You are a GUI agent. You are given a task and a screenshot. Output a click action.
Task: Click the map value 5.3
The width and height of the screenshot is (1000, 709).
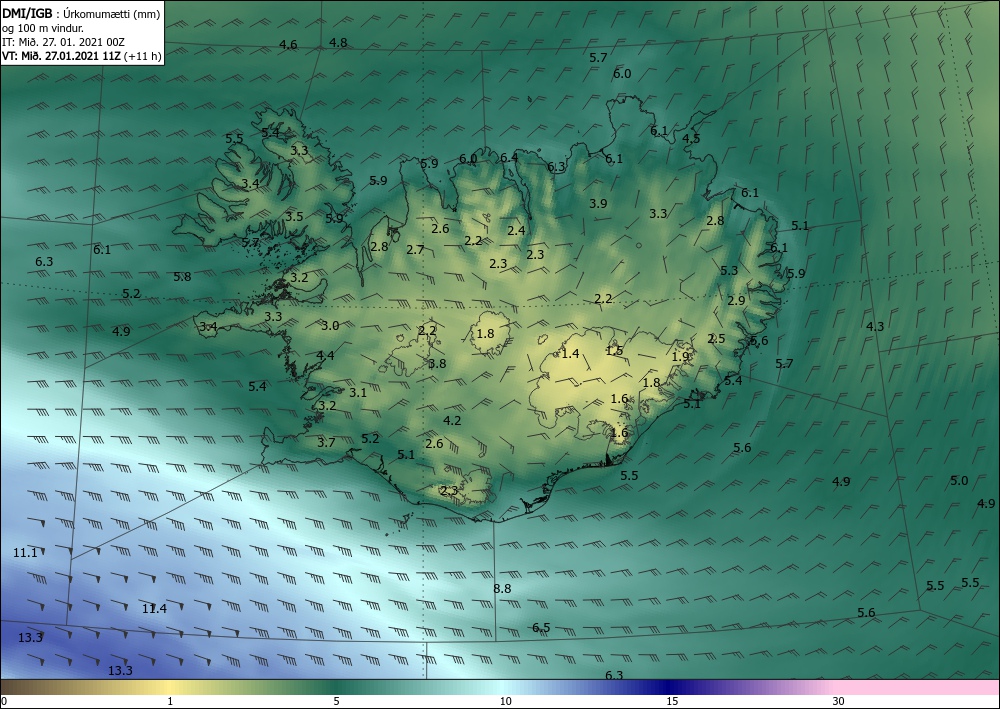click(x=729, y=270)
